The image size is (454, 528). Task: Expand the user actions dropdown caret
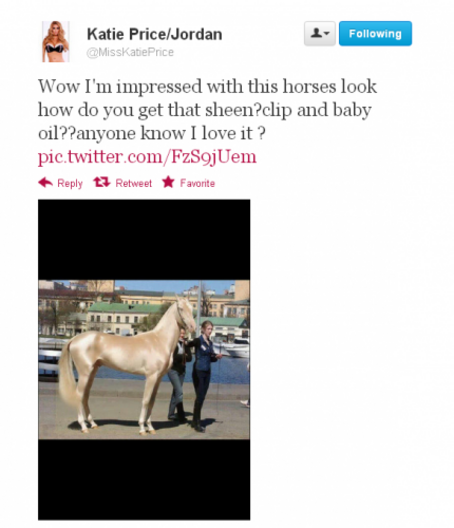pyautogui.click(x=327, y=34)
